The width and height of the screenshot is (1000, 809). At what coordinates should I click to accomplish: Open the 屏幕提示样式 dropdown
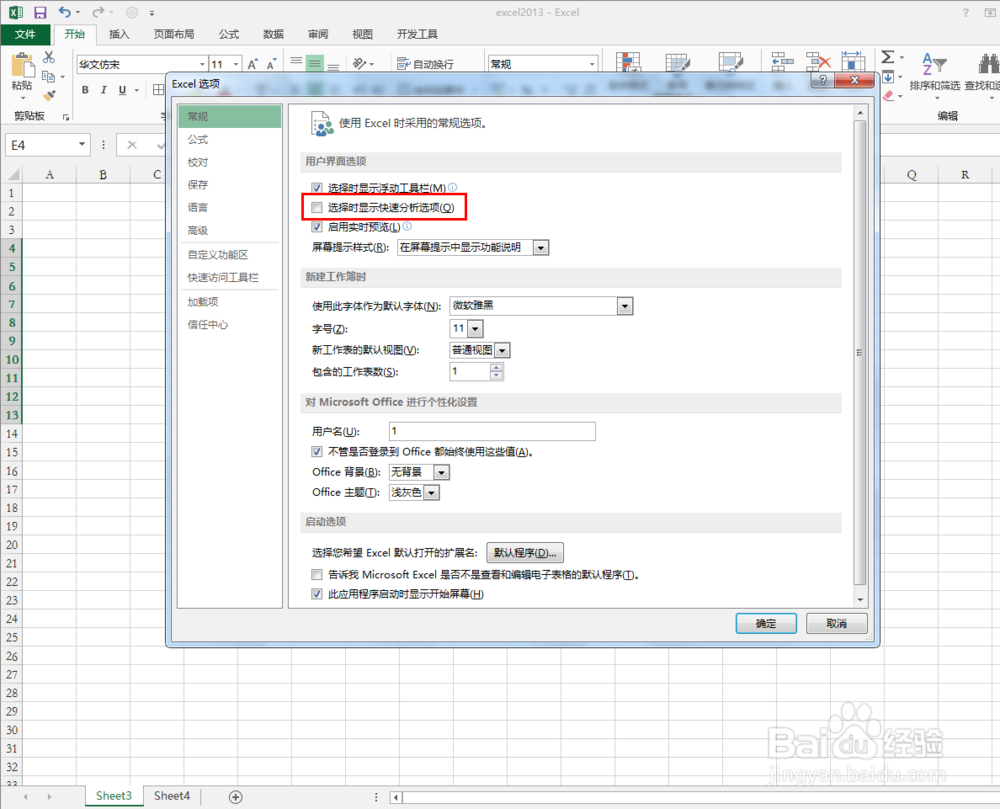click(541, 247)
